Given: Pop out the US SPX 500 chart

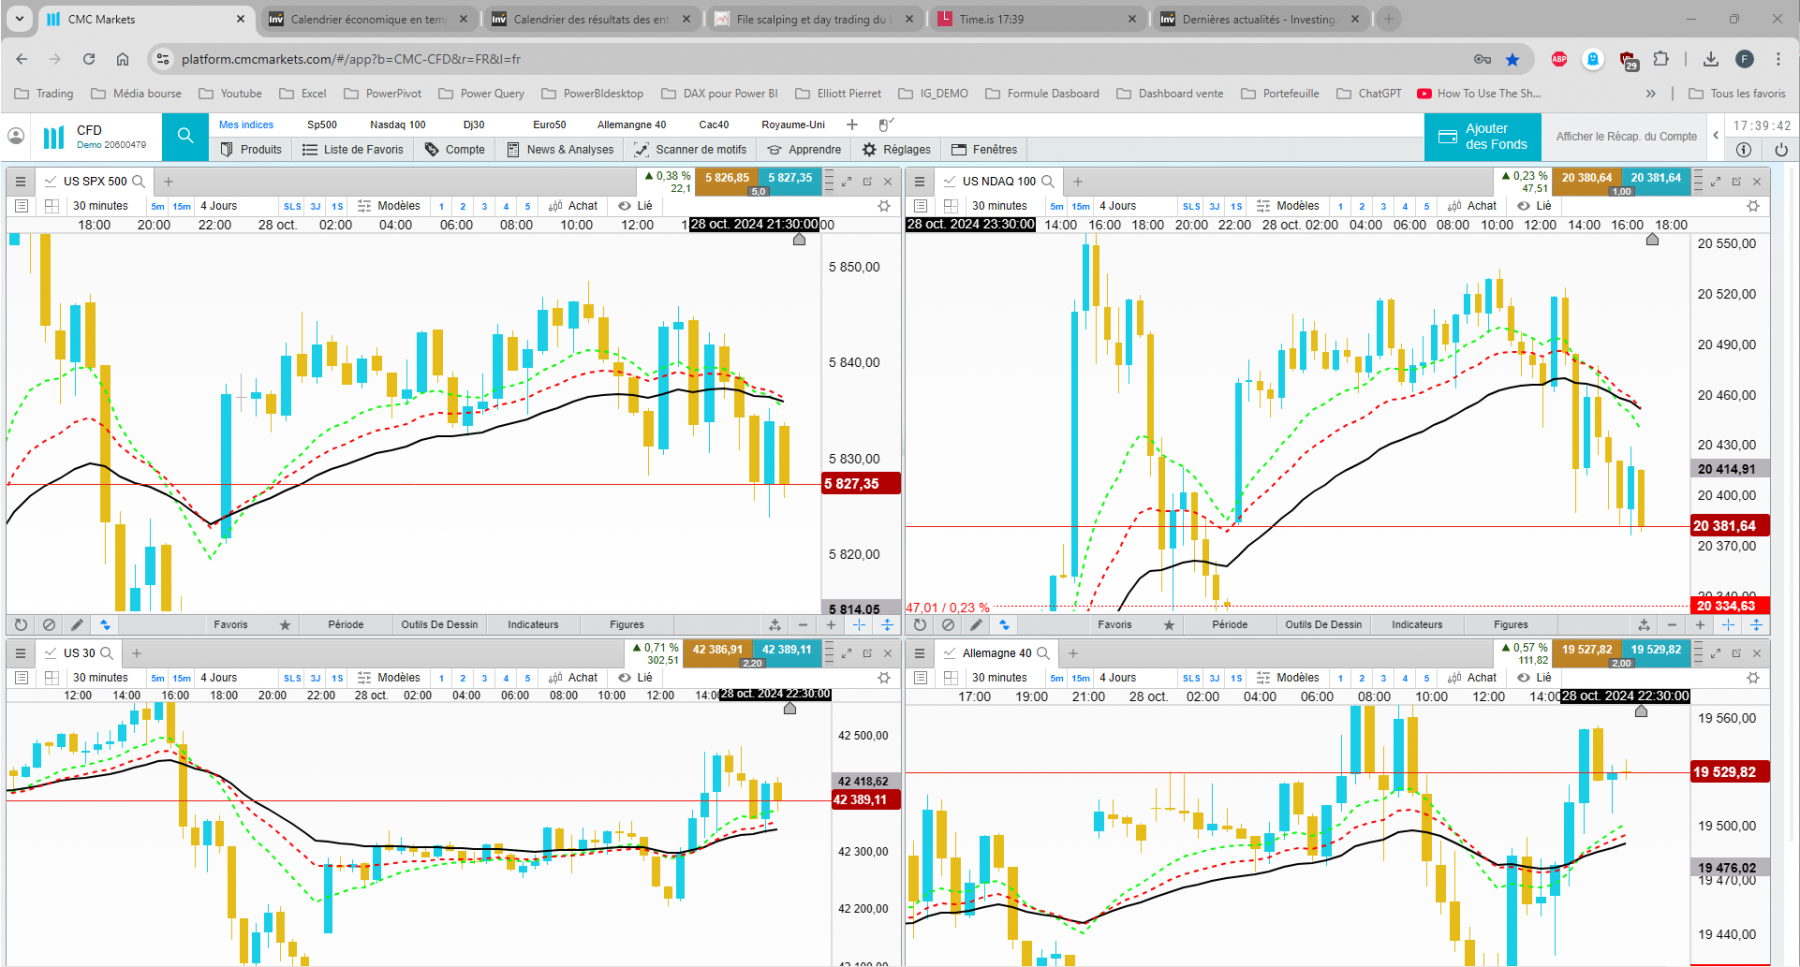Looking at the screenshot, I should (867, 181).
